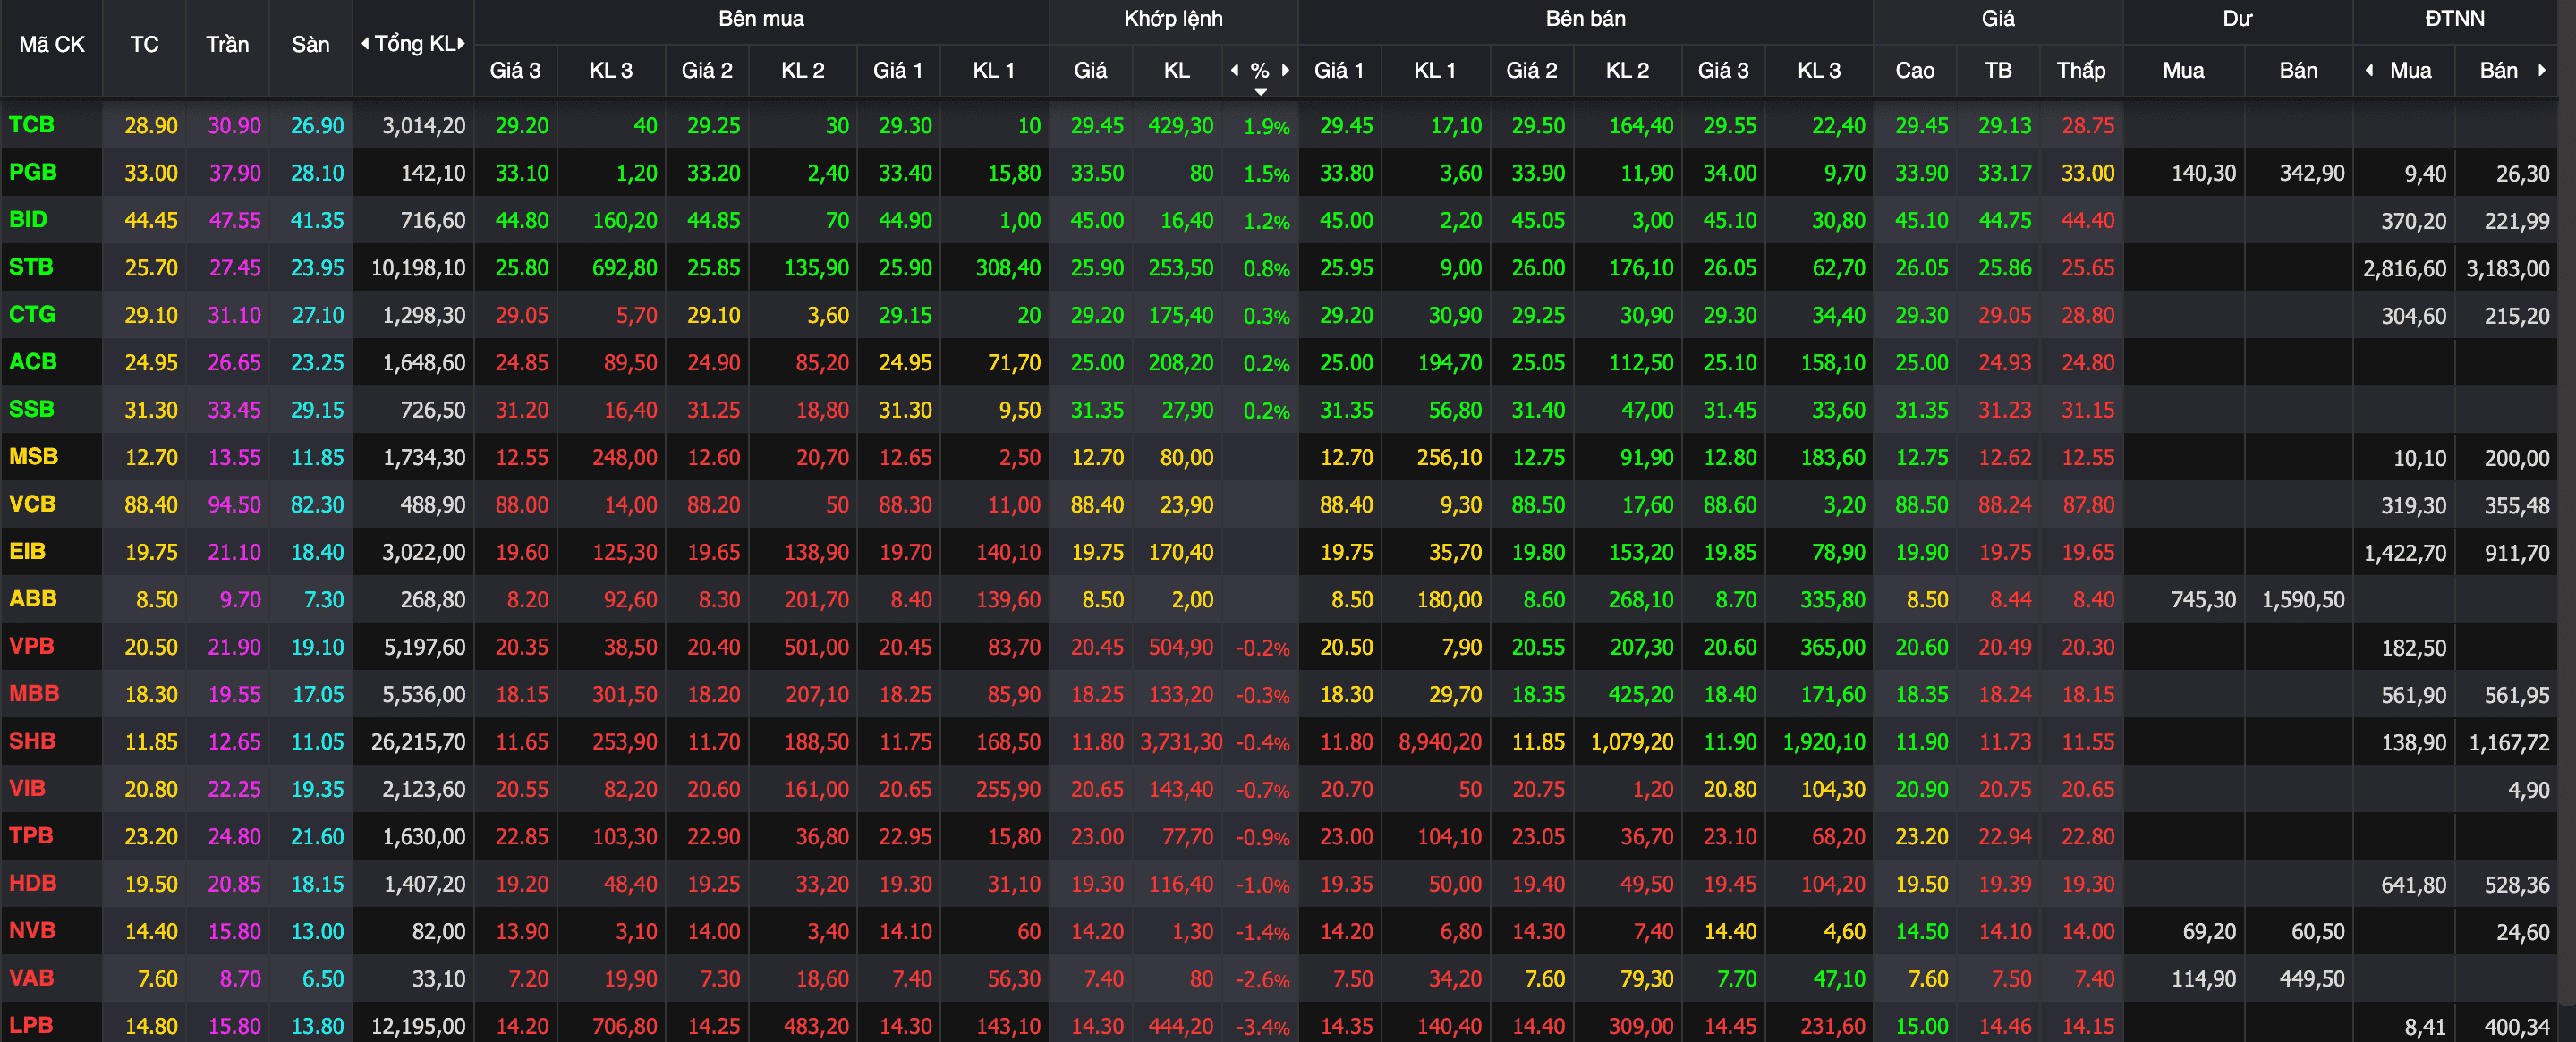Click the sort-down arrow under the % header
Viewport: 2576px width, 1042px height.
pos(1260,91)
